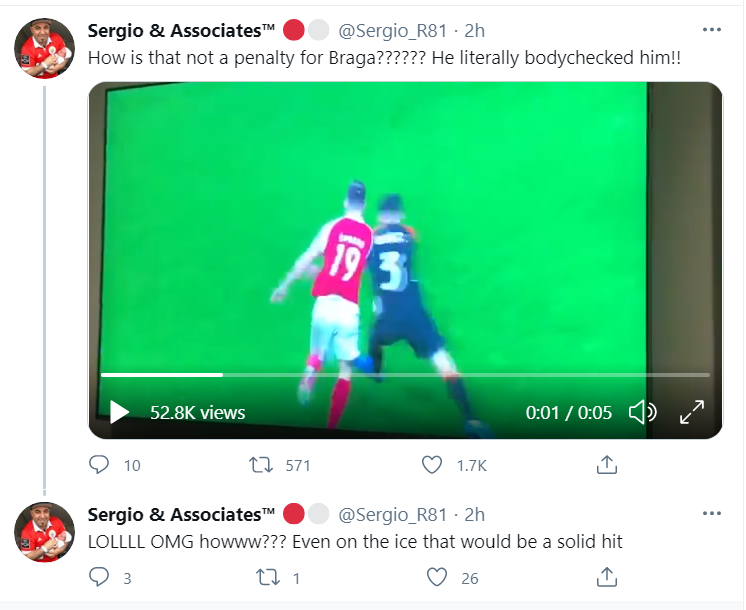Viewport: 746px width, 610px height.
Task: Click the first tweet's 2h timestamp
Action: (474, 30)
